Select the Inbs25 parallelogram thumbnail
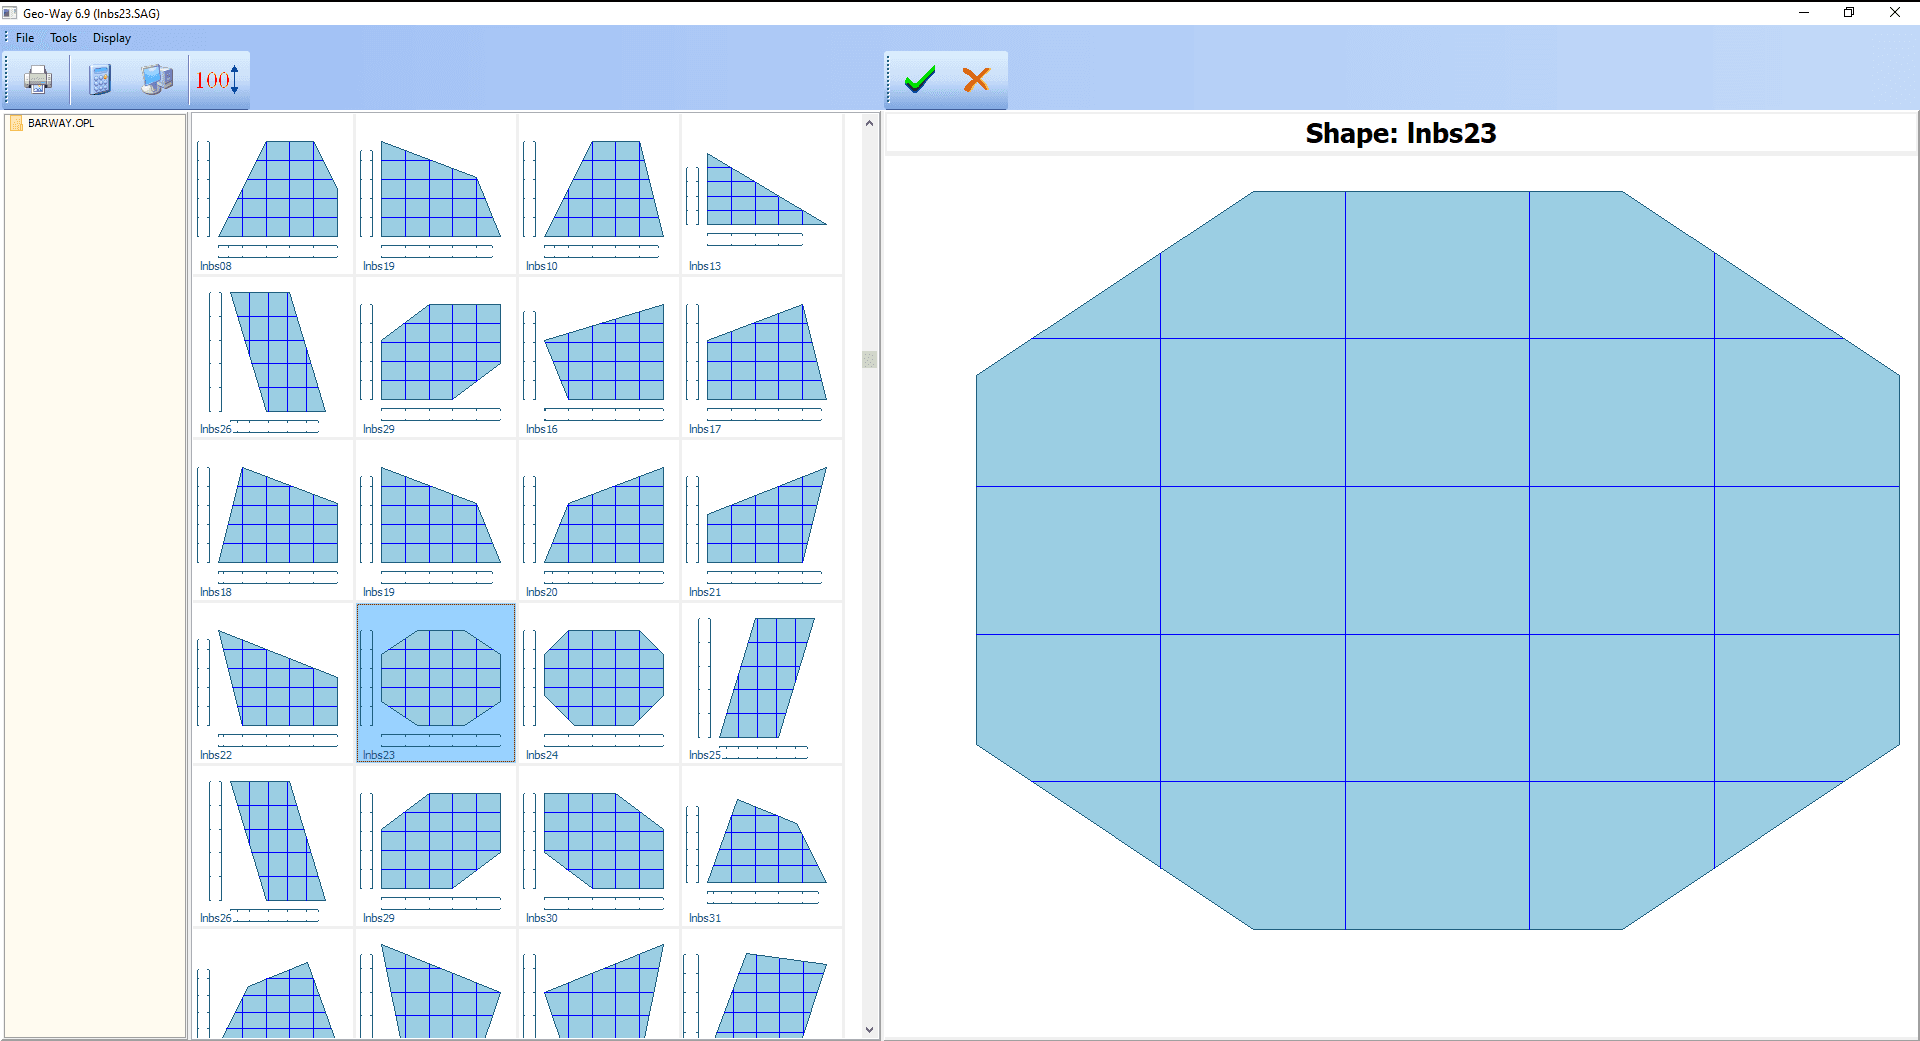This screenshot has height=1041, width=1920. (x=761, y=683)
